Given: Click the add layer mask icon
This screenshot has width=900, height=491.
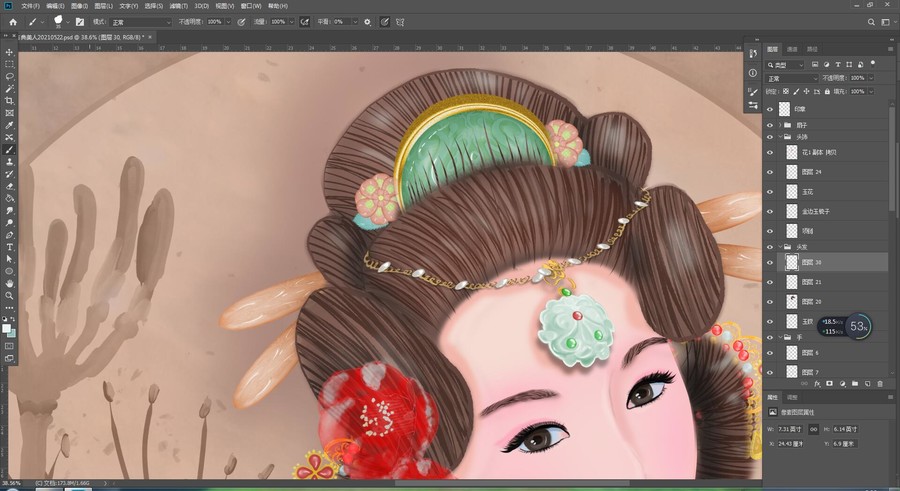Looking at the screenshot, I should tap(829, 384).
